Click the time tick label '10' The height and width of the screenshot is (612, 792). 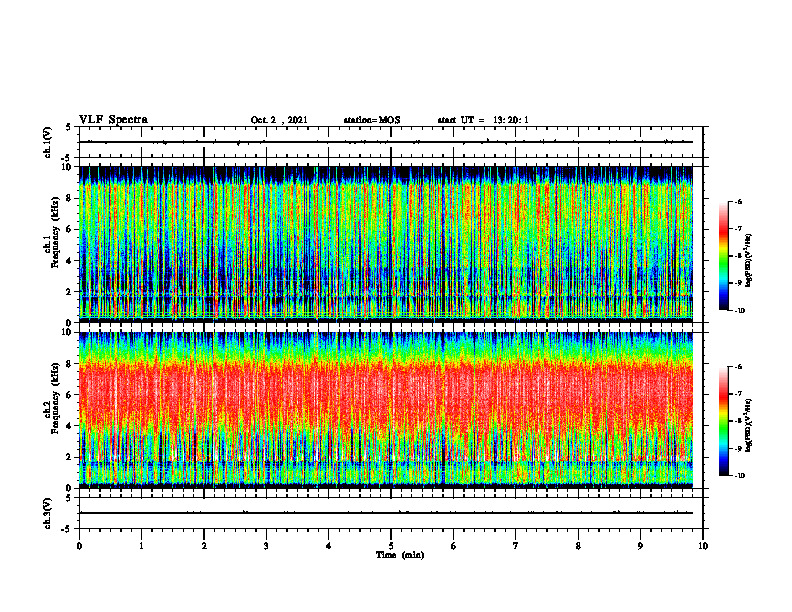(x=703, y=546)
